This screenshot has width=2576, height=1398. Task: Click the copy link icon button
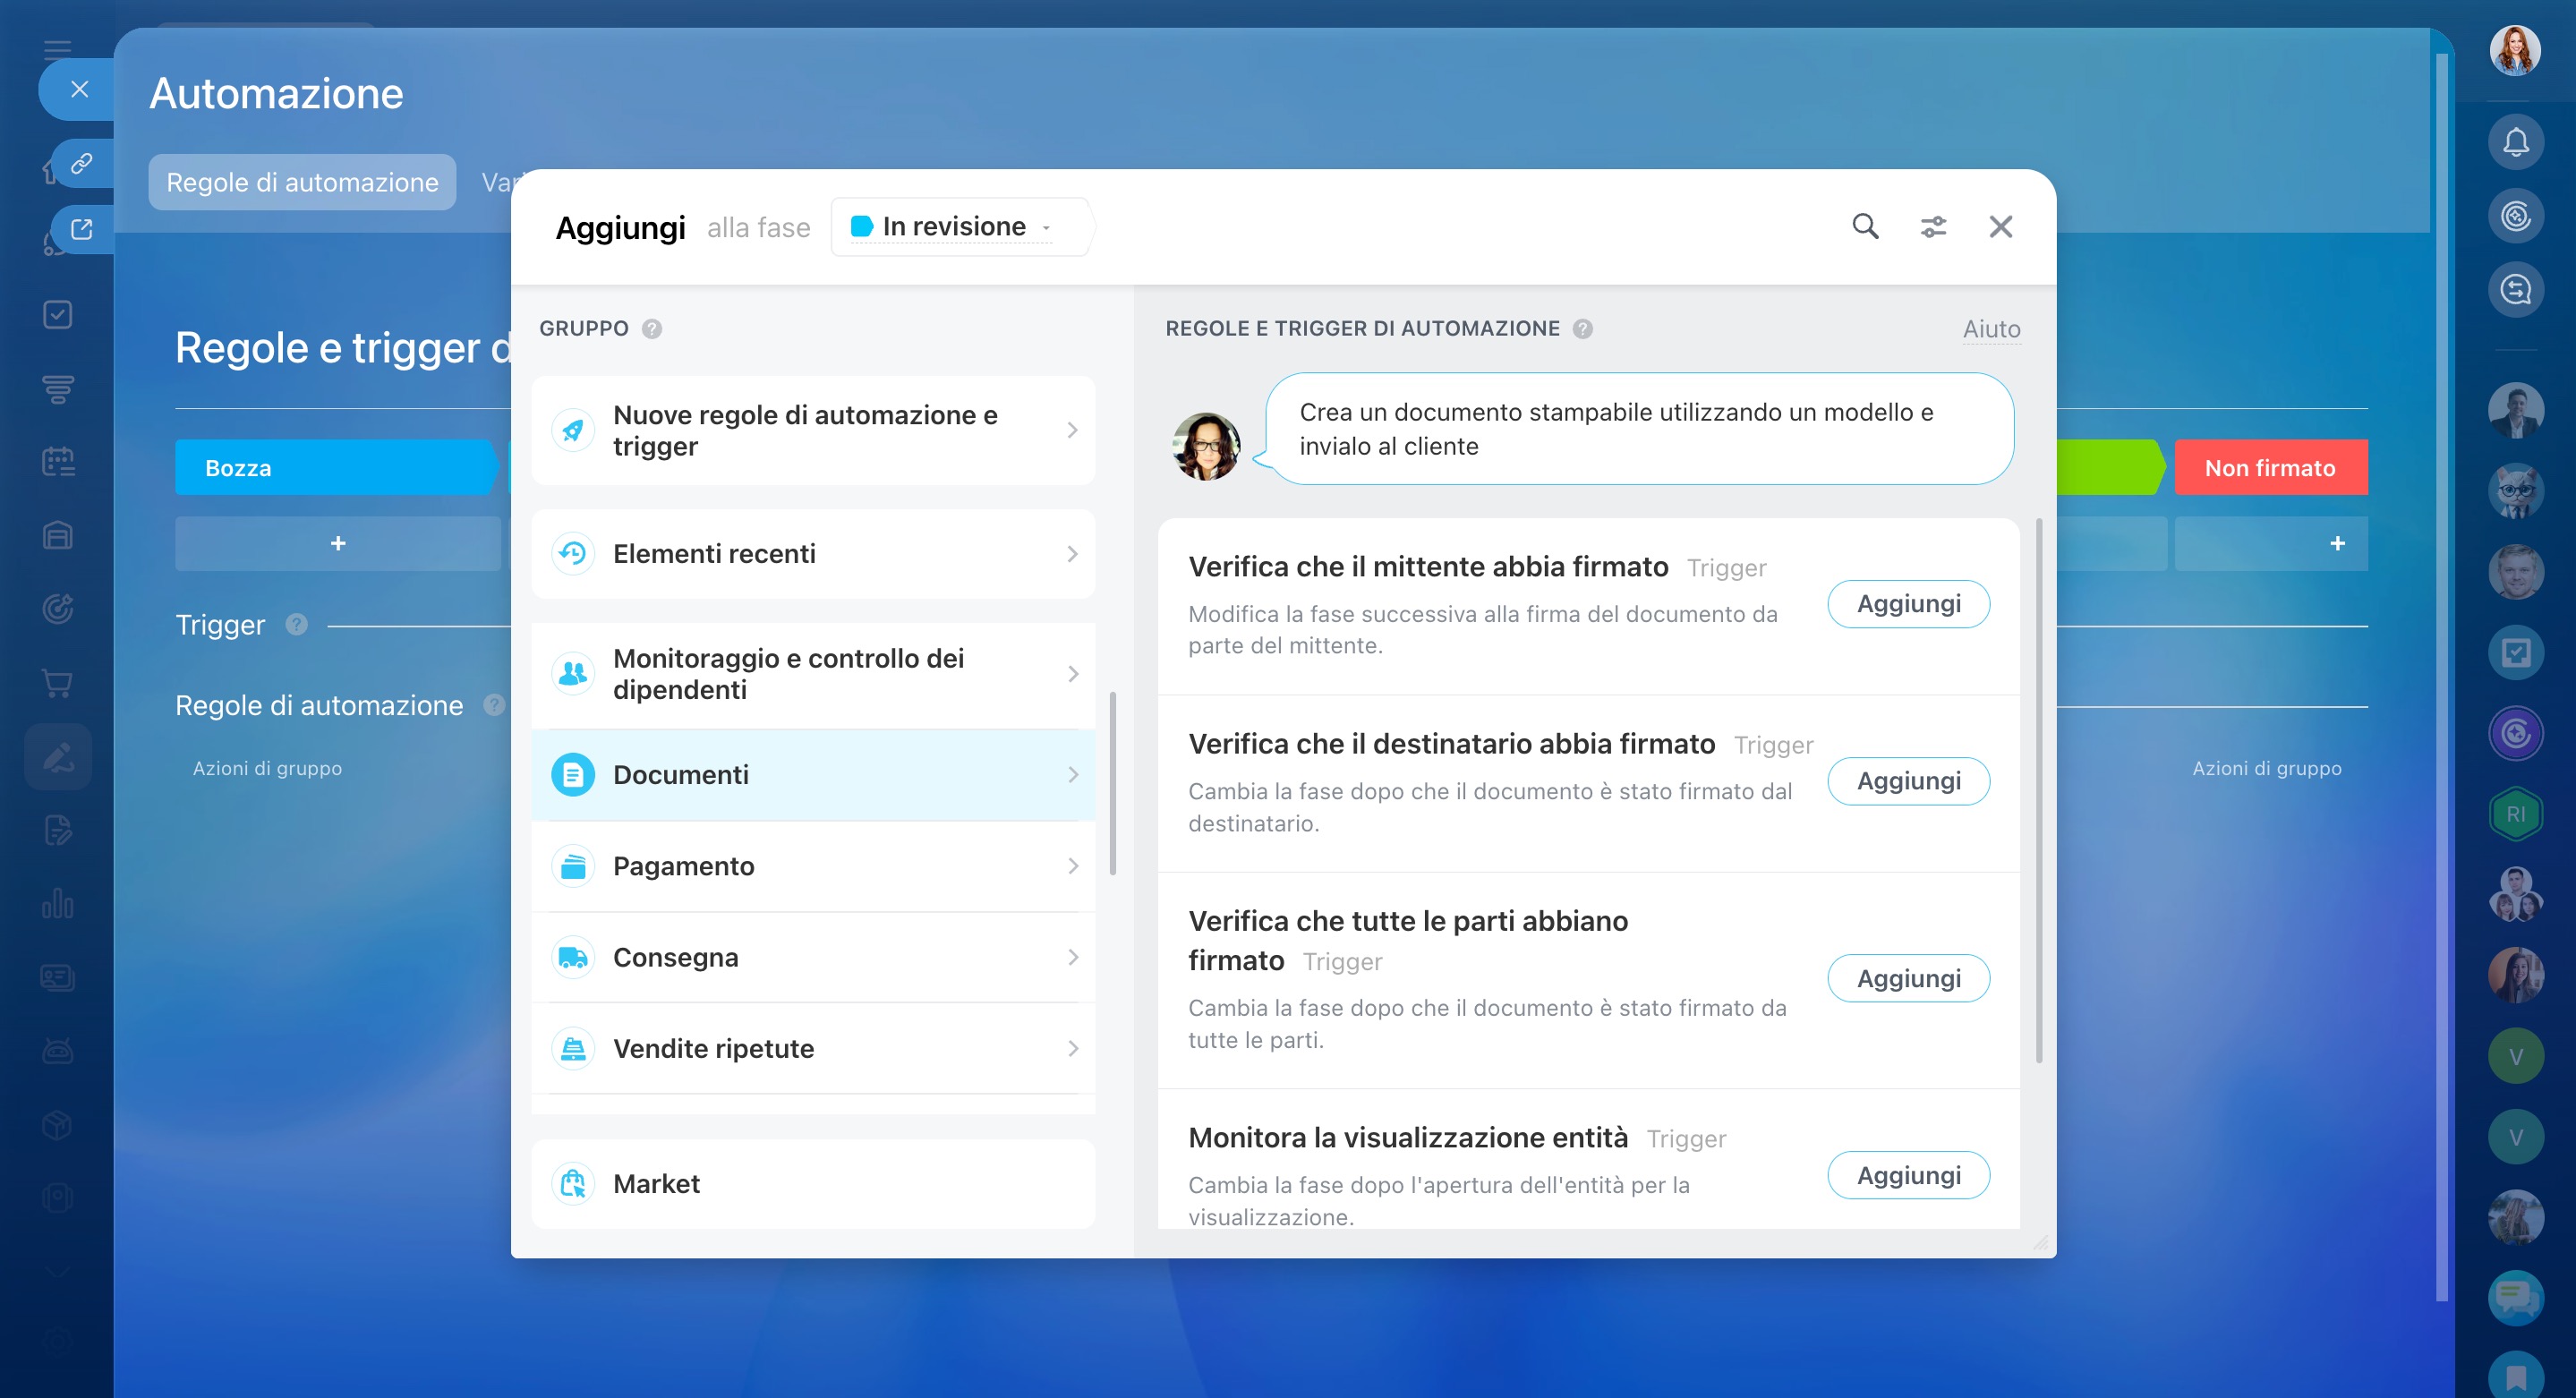[x=82, y=163]
